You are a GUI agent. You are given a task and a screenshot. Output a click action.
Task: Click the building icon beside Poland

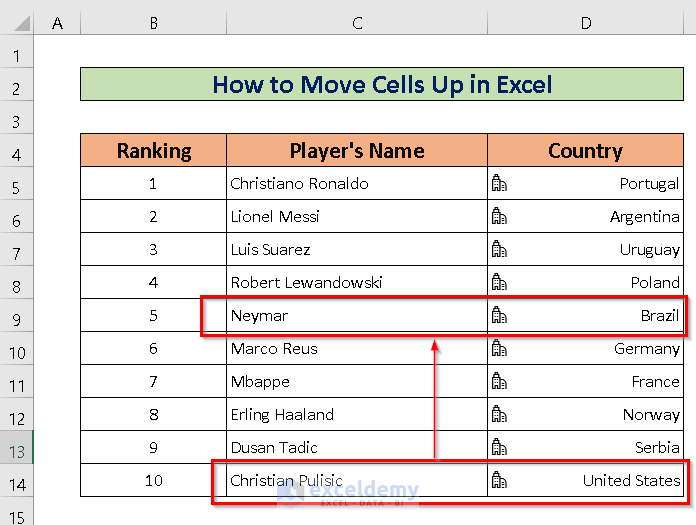[x=499, y=282]
